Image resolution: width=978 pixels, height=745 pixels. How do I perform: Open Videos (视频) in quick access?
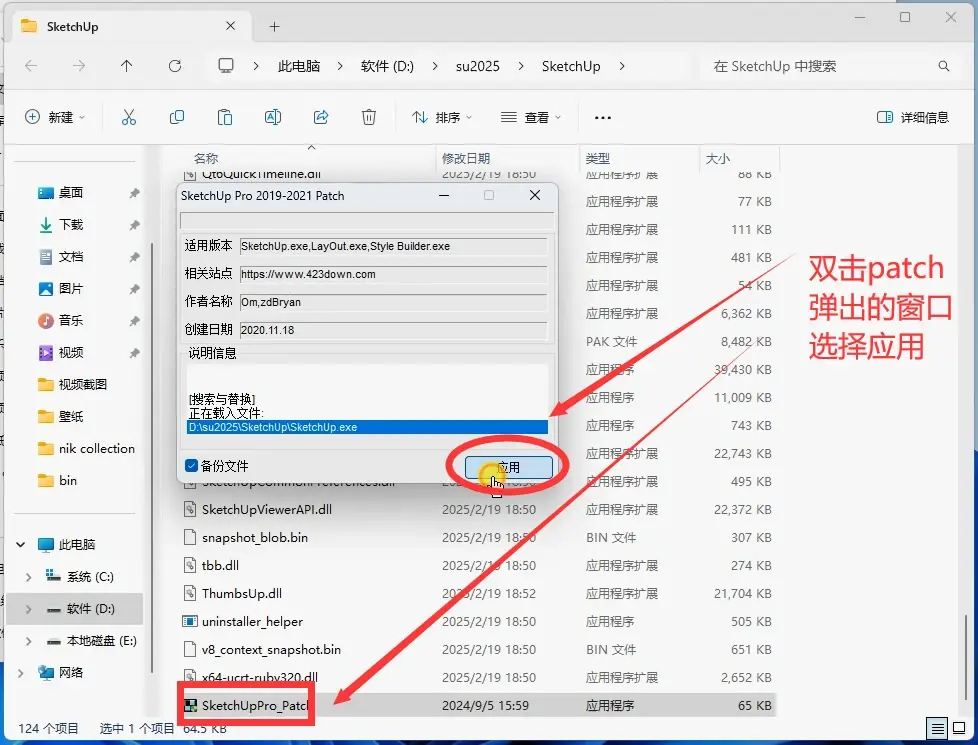(x=70, y=353)
